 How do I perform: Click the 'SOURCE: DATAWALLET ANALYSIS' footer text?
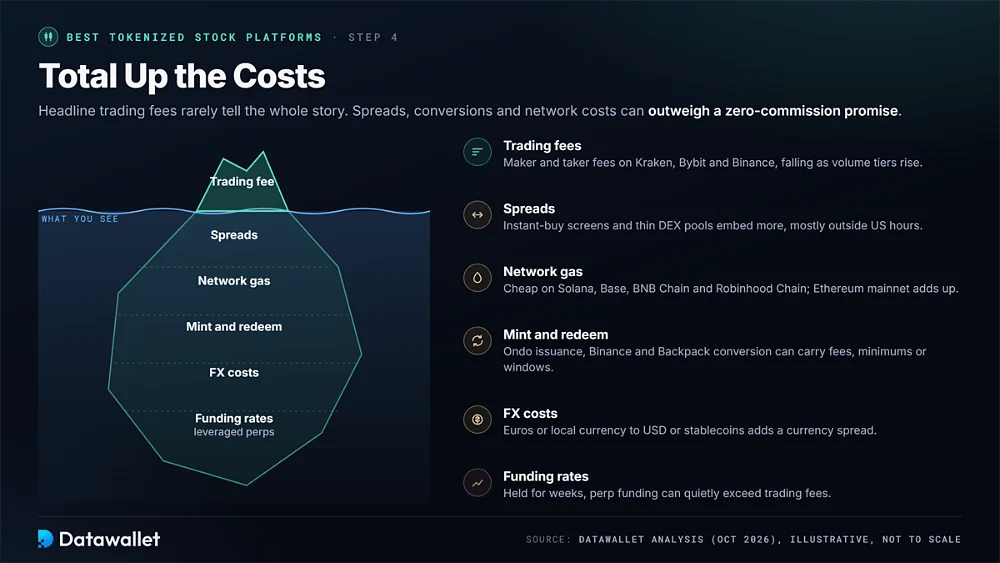(744, 539)
